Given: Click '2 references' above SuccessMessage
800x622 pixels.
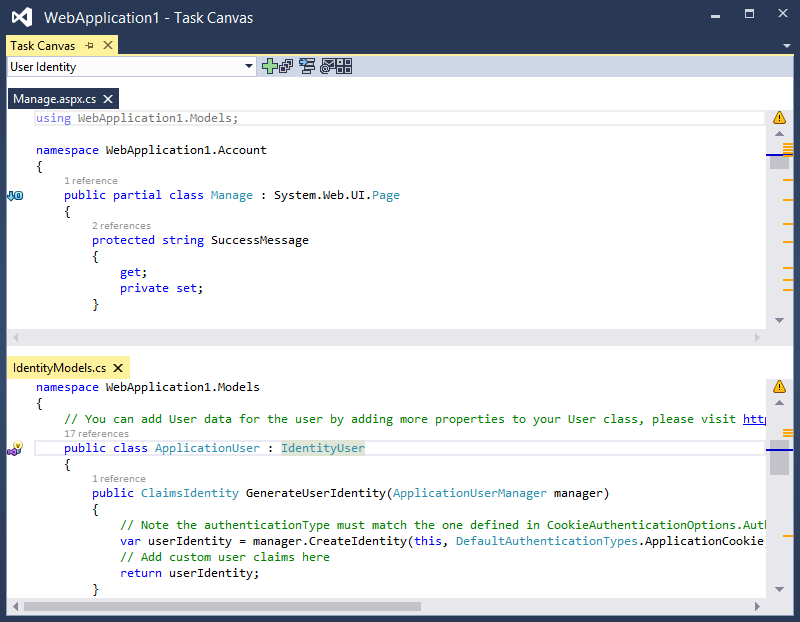Looking at the screenshot, I should [121, 226].
